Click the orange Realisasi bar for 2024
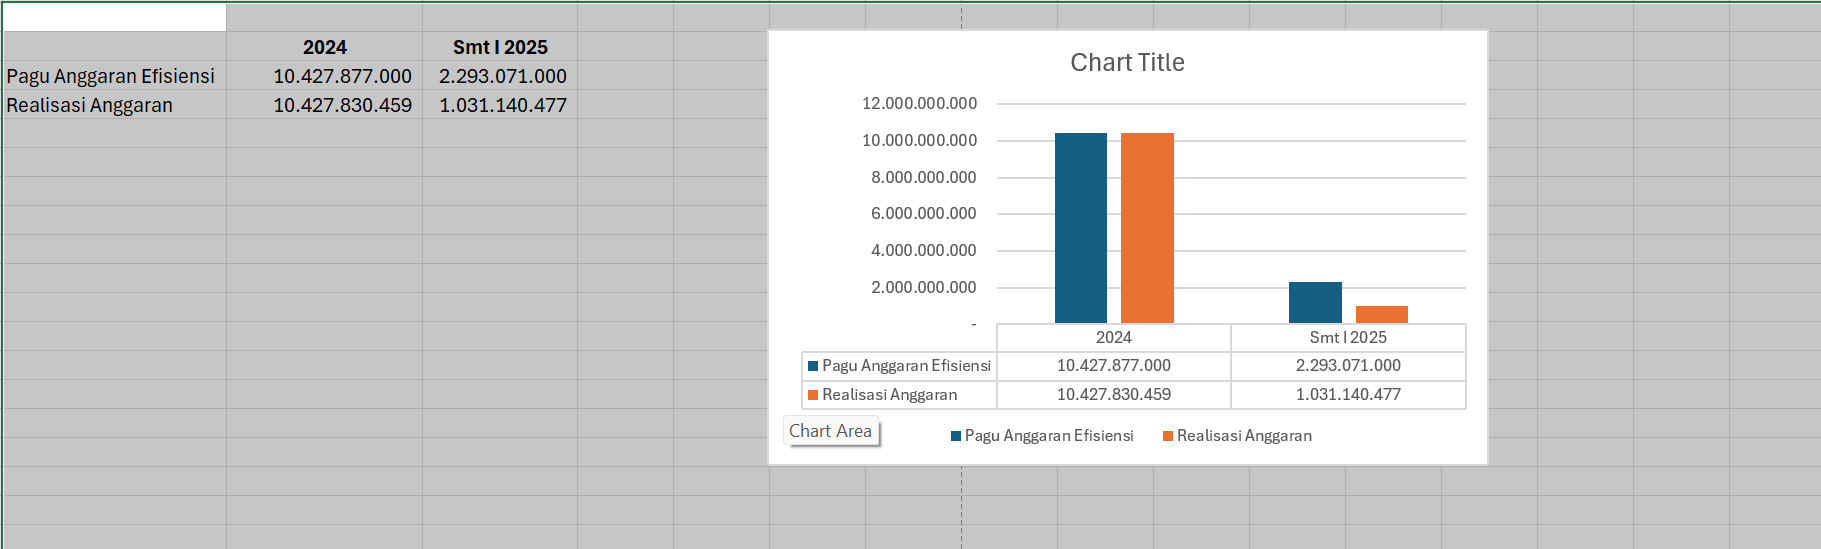The height and width of the screenshot is (549, 1821). pyautogui.click(x=1147, y=228)
